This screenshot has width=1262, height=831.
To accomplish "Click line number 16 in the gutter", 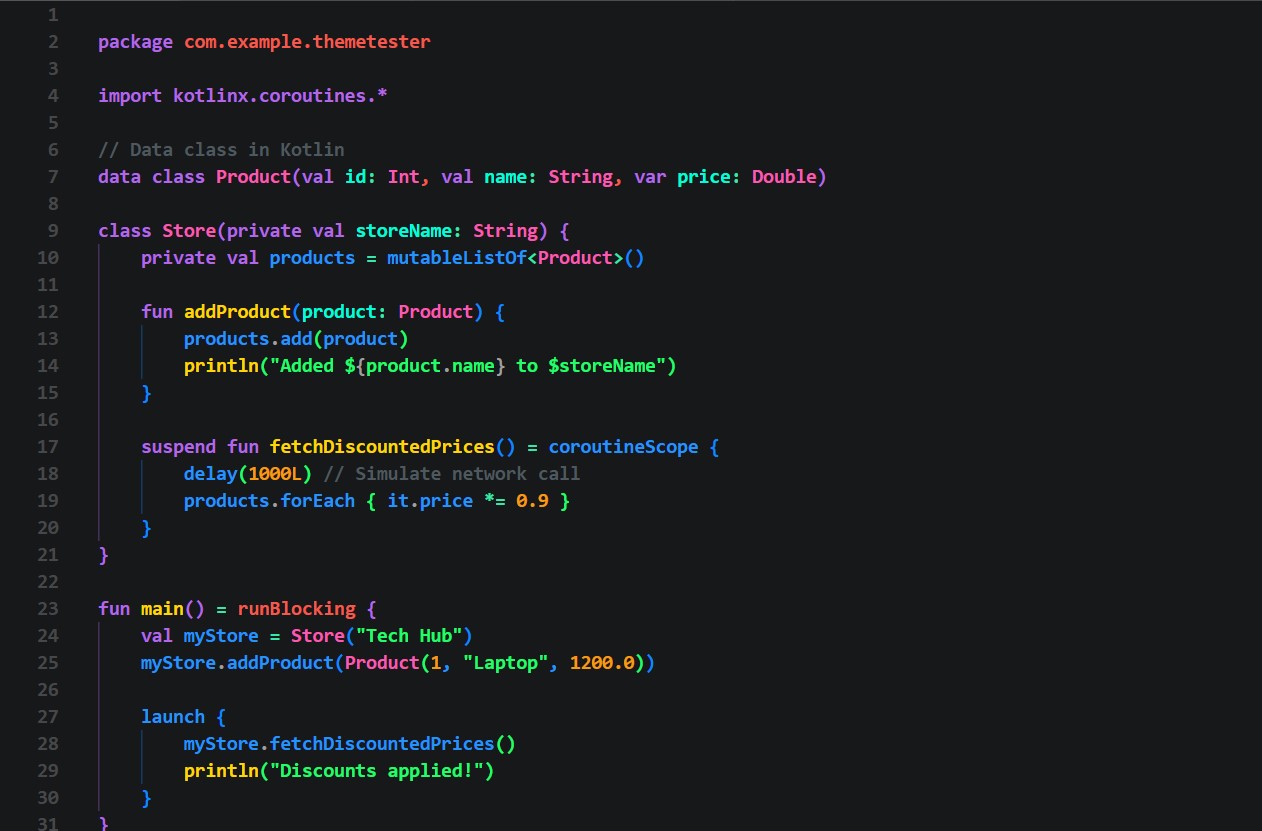I will [48, 420].
